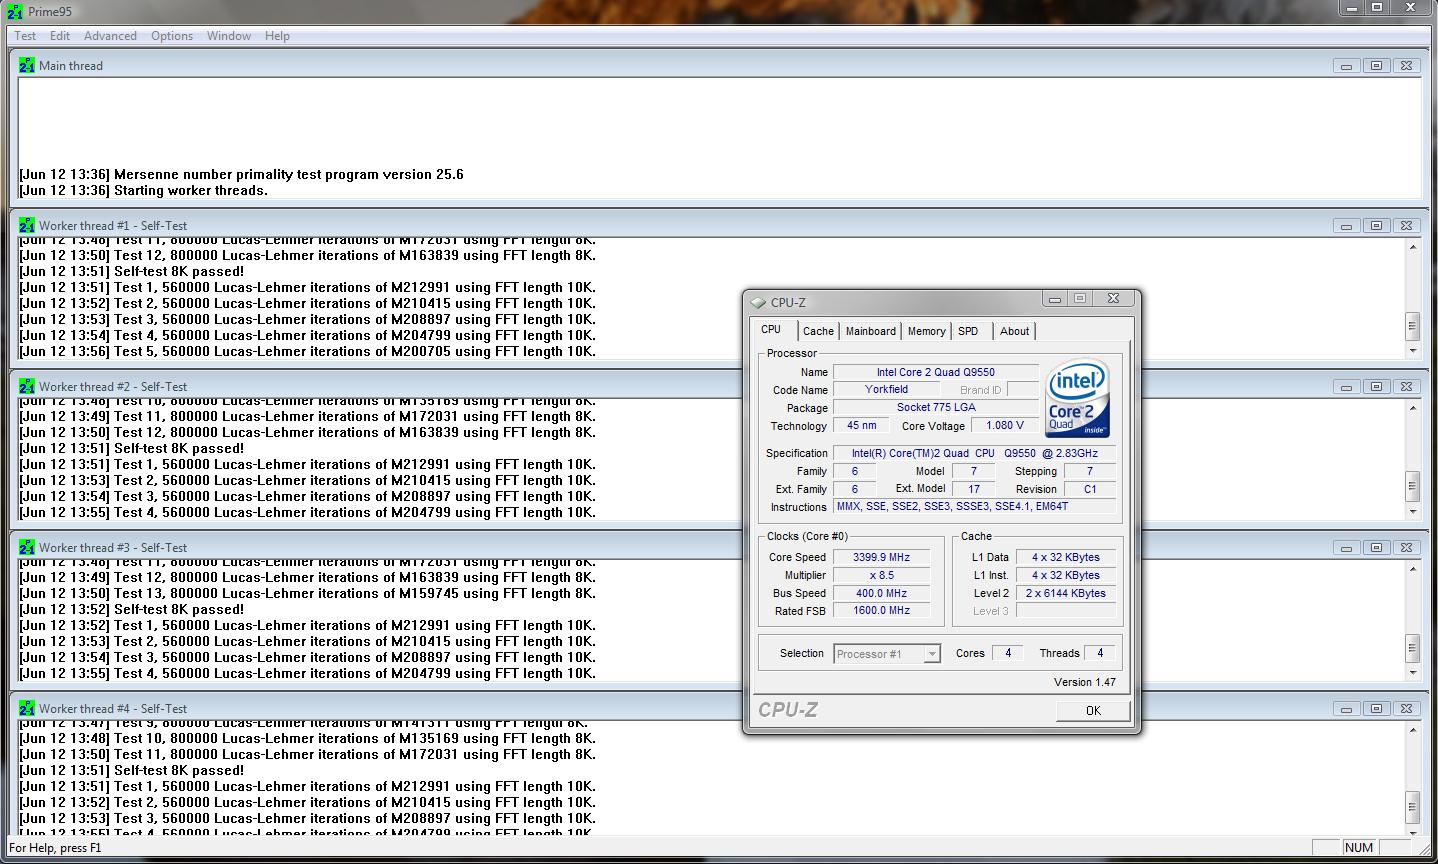1438x864 pixels.
Task: Switch to the About tab in CPU-Z
Action: [1014, 331]
